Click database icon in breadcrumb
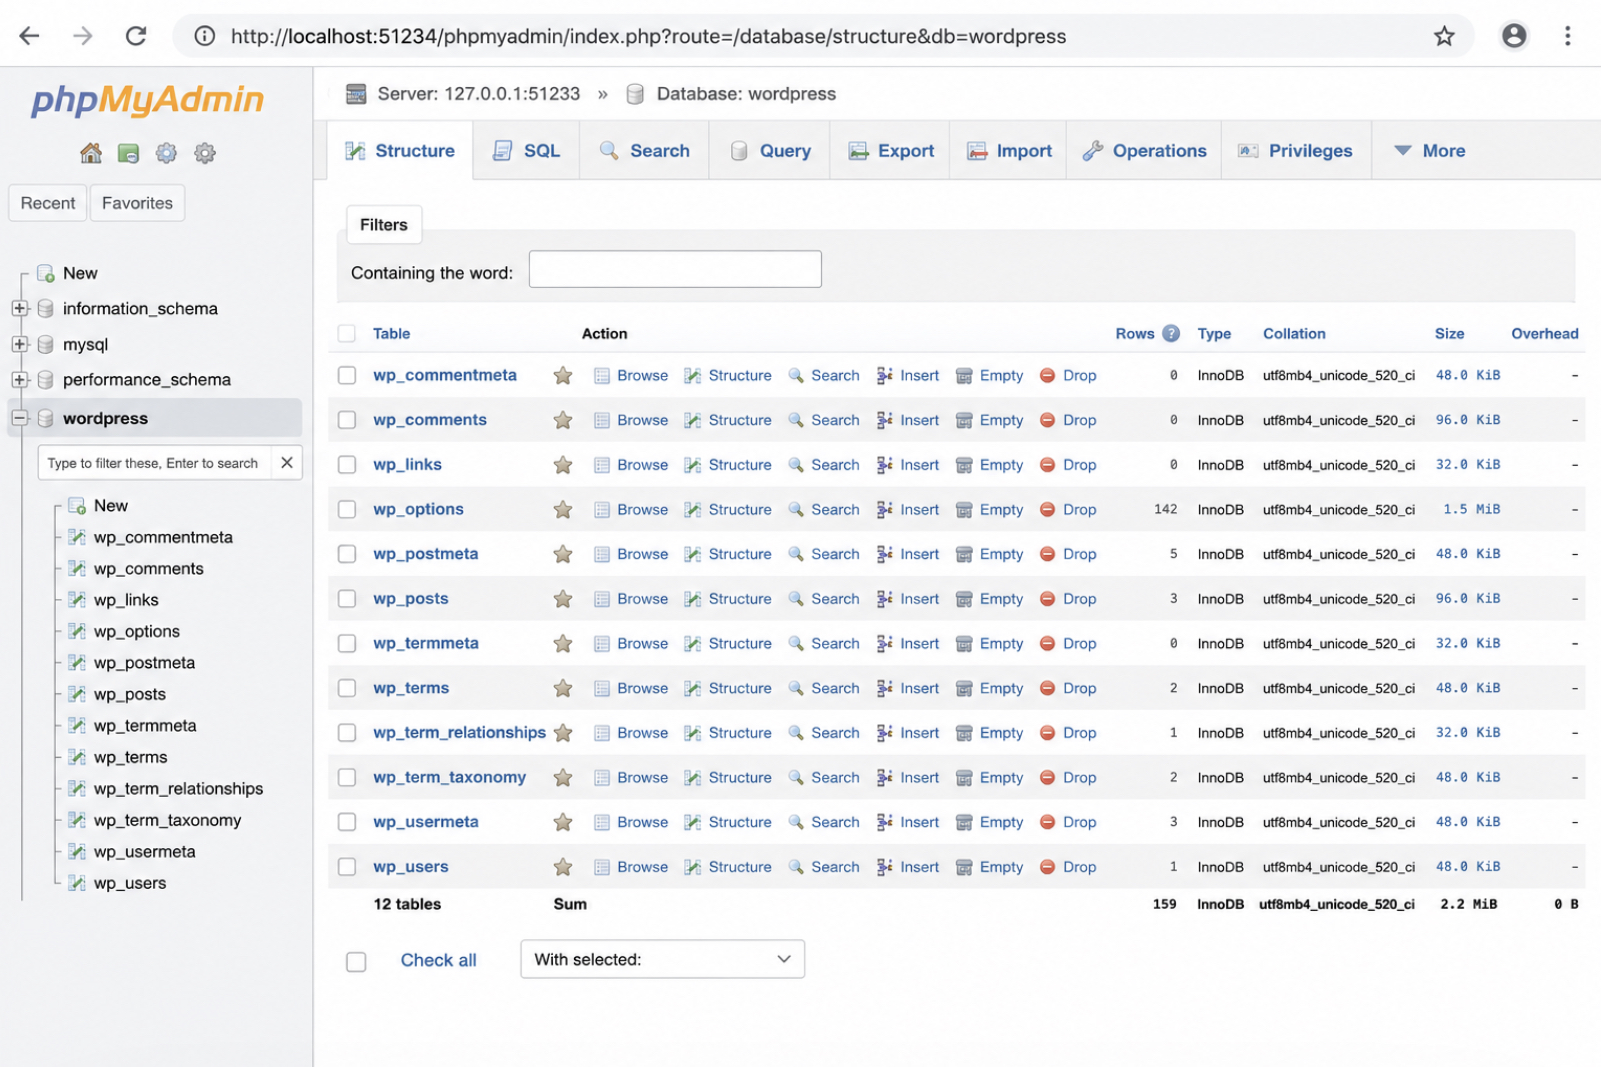This screenshot has width=1601, height=1067. click(x=635, y=94)
